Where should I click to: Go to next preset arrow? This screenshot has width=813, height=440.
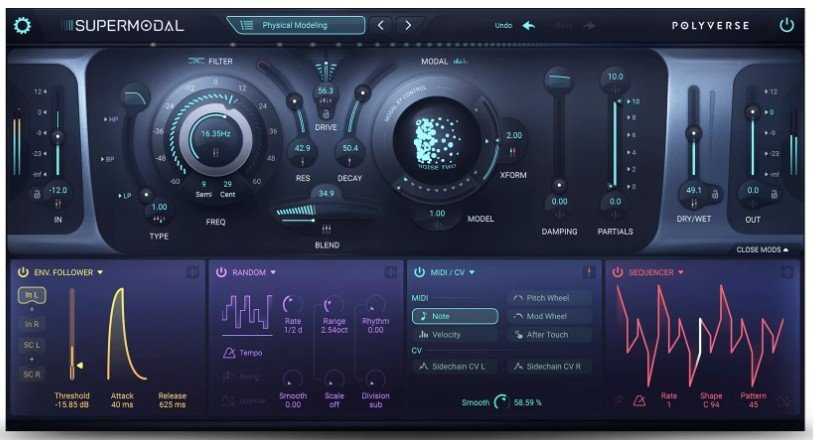[408, 25]
